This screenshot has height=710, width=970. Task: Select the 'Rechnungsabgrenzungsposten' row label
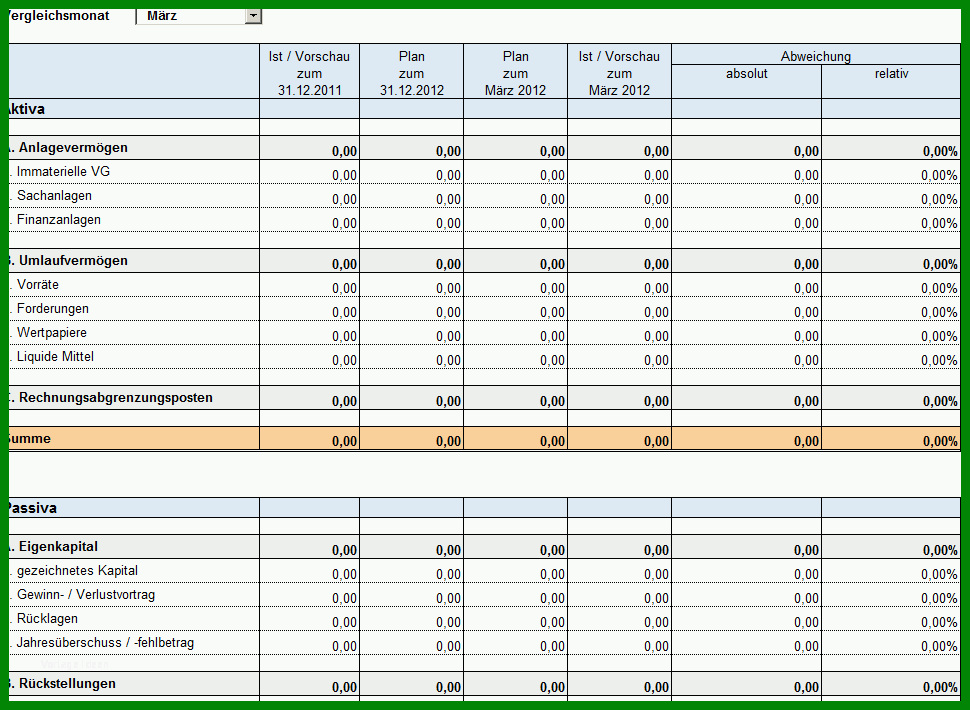(116, 398)
